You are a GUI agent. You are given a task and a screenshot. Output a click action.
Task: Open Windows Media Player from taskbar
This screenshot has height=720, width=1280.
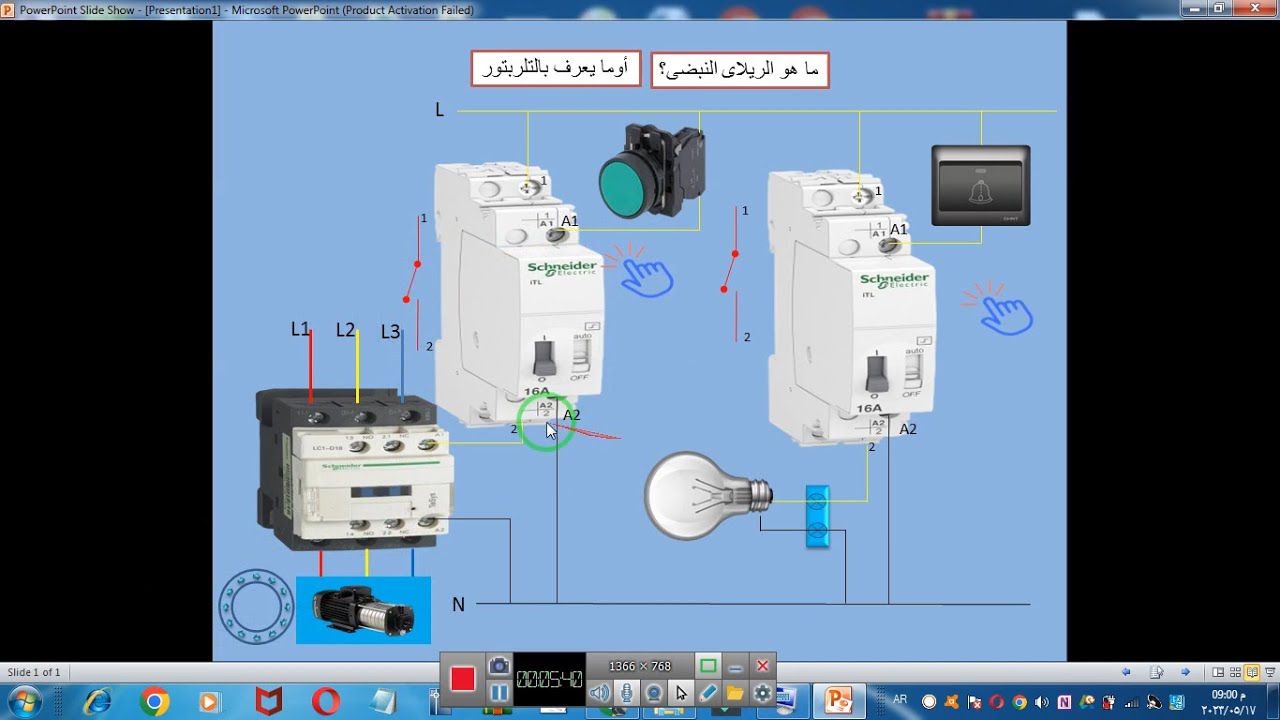[x=211, y=702]
